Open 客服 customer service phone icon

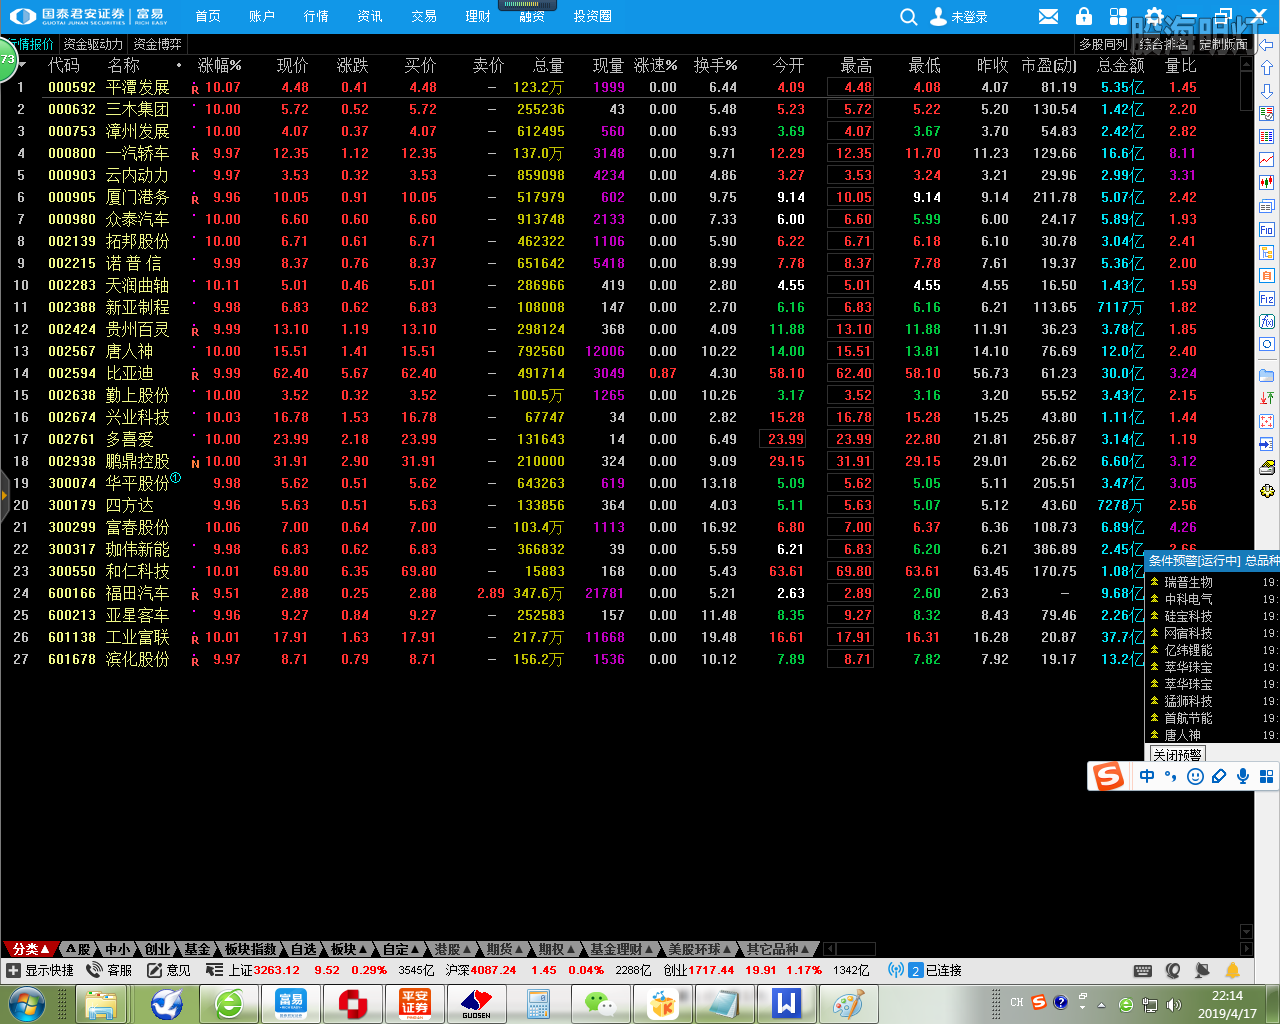click(x=94, y=970)
